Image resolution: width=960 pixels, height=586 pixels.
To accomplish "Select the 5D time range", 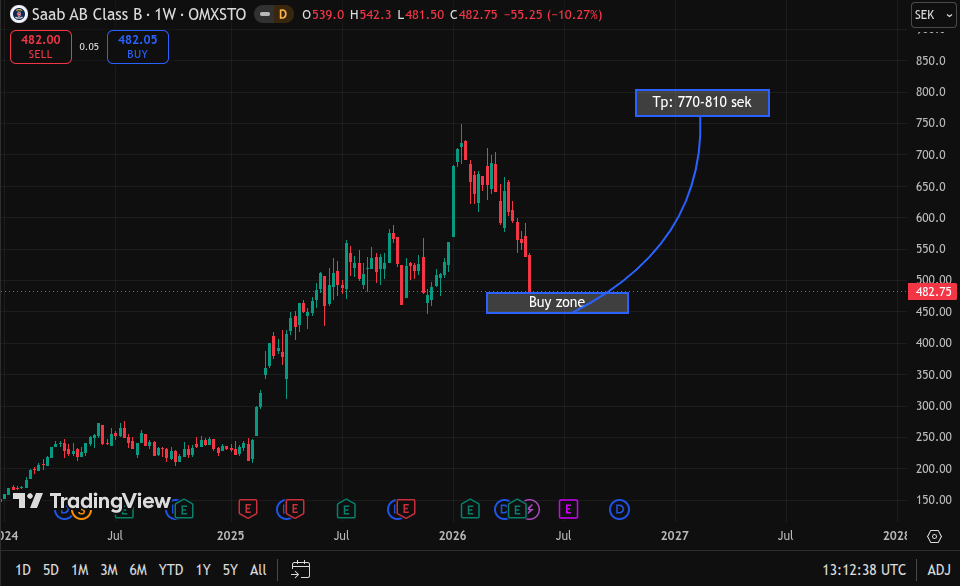I will point(51,570).
